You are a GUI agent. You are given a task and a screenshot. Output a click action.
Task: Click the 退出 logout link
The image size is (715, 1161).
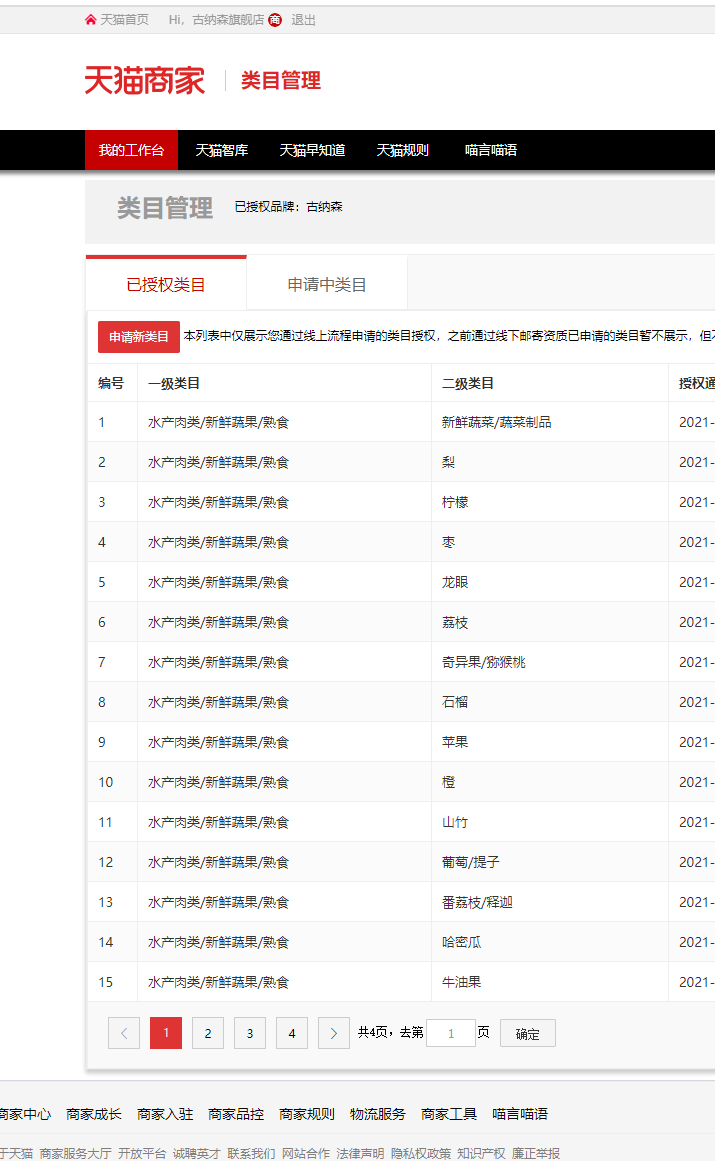point(303,20)
